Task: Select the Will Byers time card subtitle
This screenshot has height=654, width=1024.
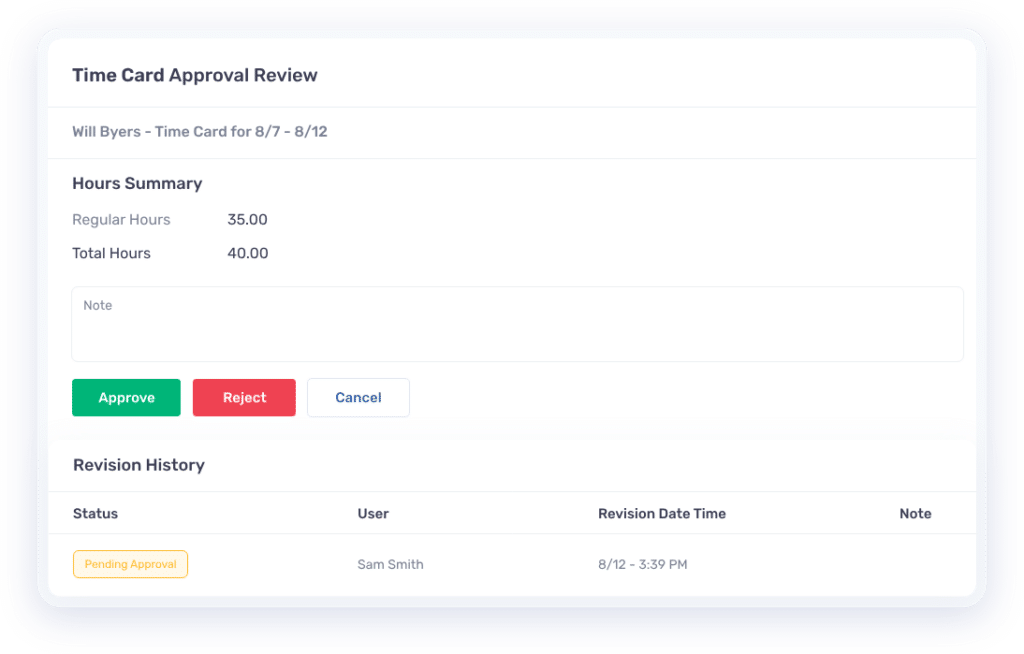Action: pyautogui.click(x=200, y=131)
